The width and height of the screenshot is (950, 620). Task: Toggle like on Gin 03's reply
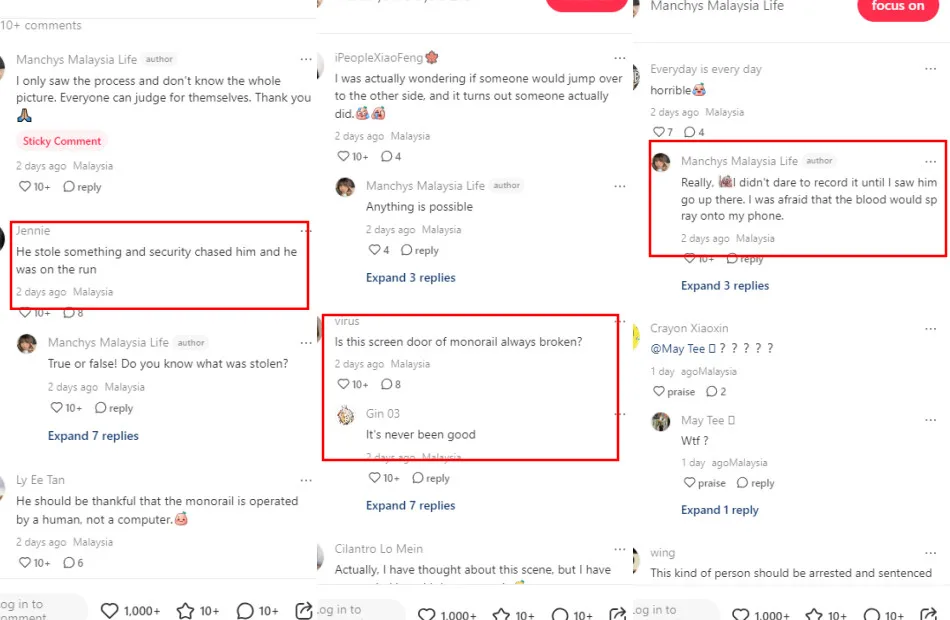374,478
